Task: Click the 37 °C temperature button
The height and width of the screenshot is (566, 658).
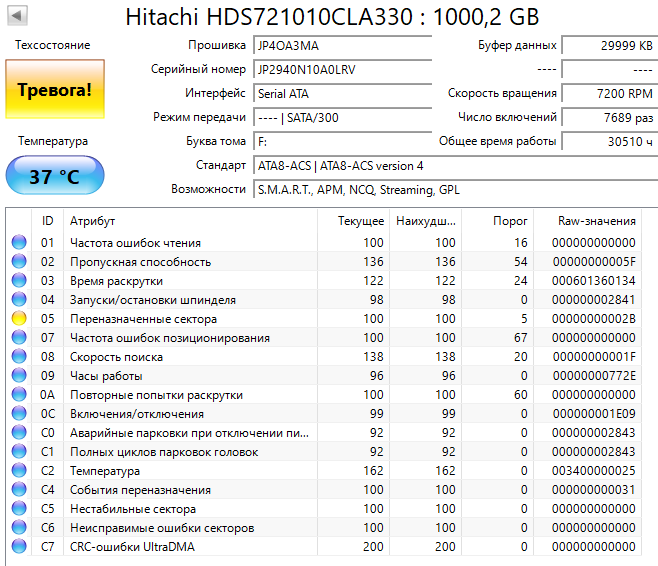Action: pos(55,175)
